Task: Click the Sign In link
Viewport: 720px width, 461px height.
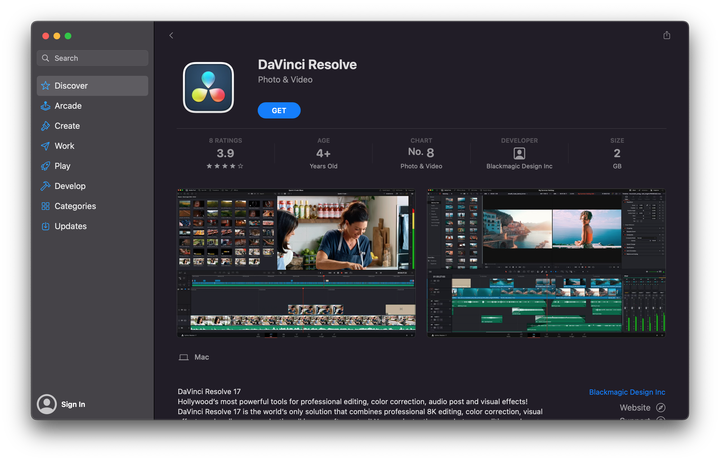Action: 73,405
